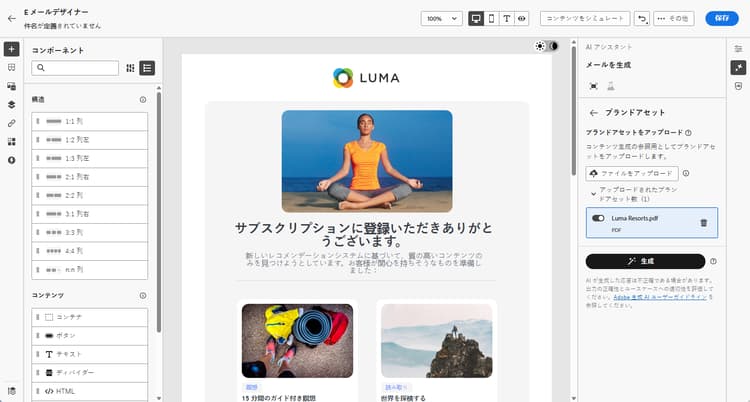Image resolution: width=750 pixels, height=402 pixels.
Task: Open the asset picker icon in left rail
Action: [x=11, y=86]
